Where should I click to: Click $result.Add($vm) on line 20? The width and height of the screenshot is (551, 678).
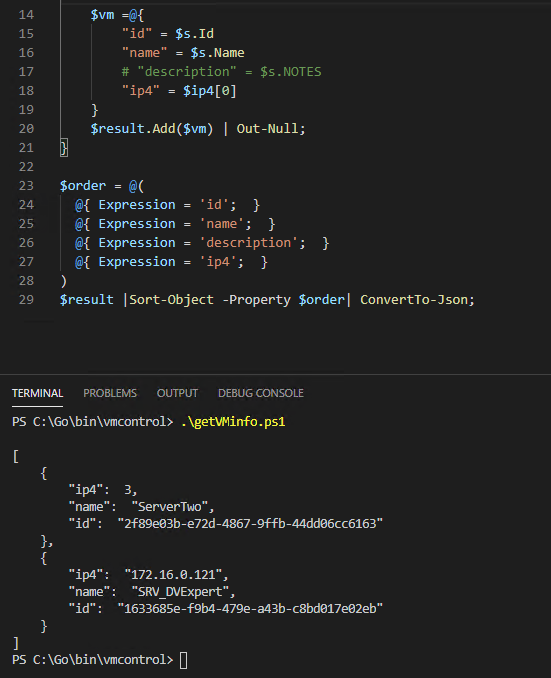click(x=152, y=129)
